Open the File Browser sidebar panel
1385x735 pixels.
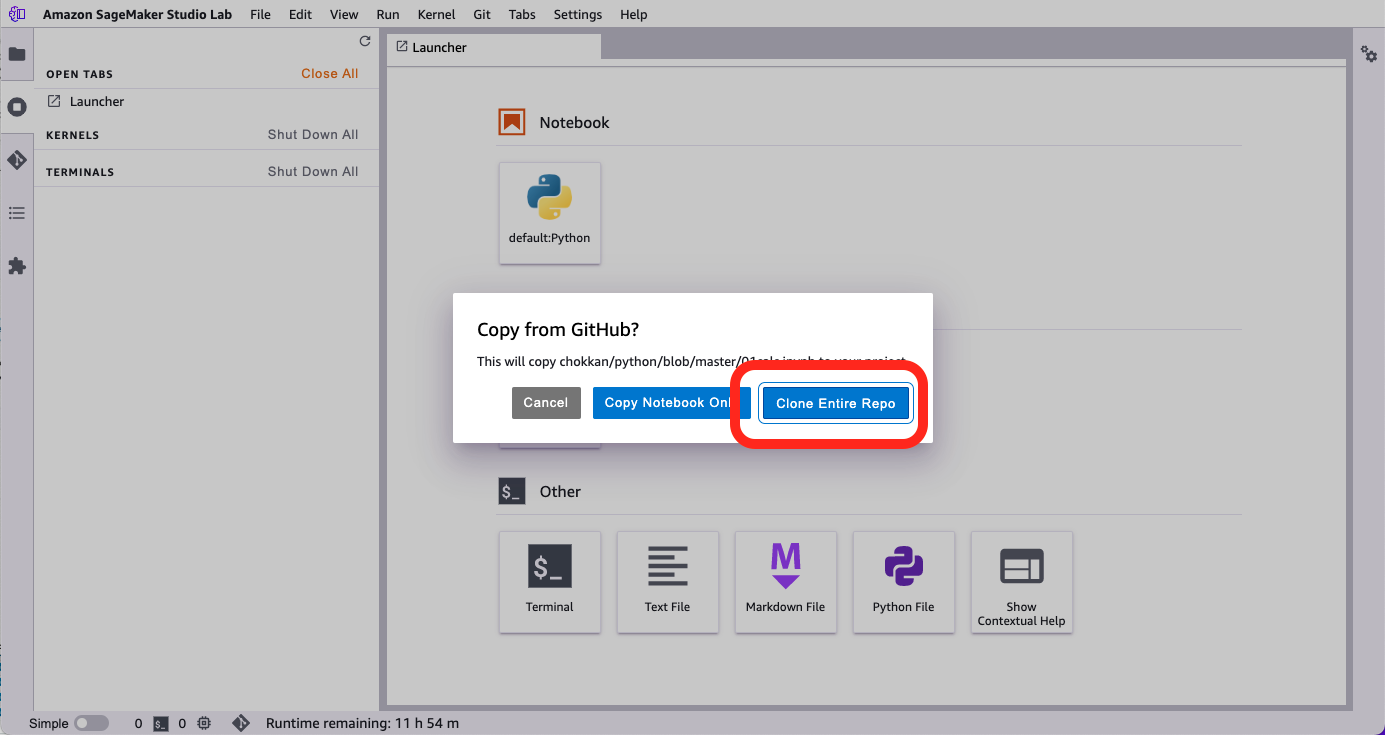coord(17,54)
